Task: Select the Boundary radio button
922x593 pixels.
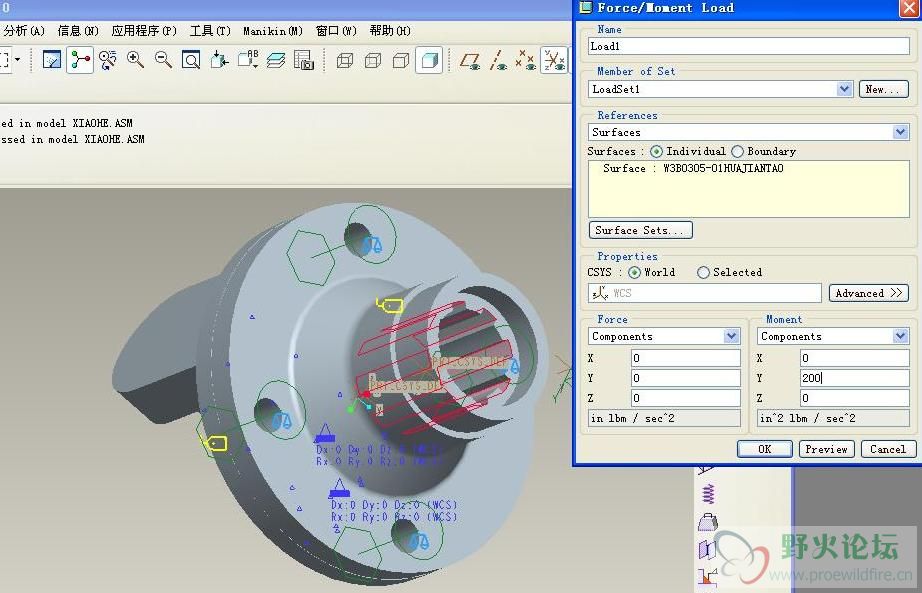Action: [x=737, y=151]
